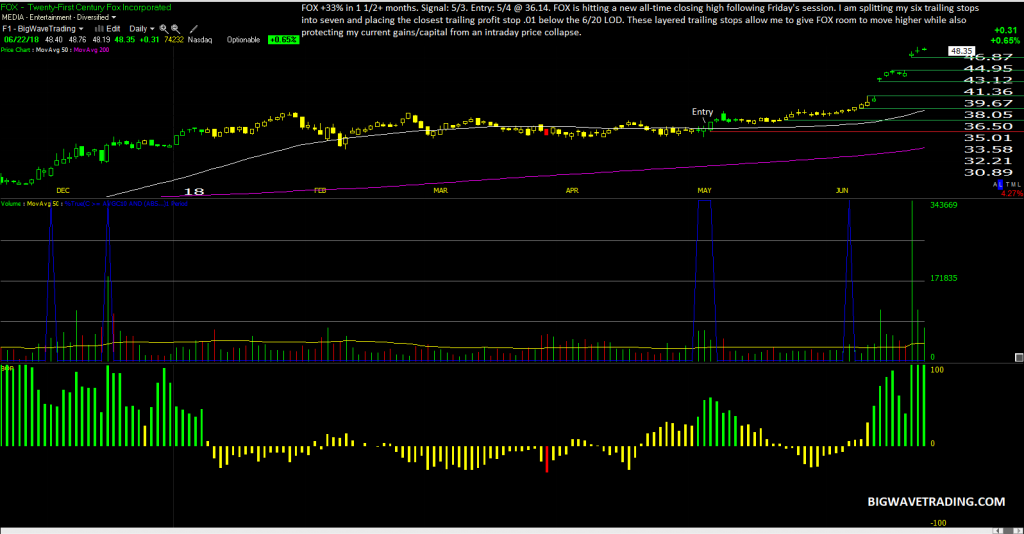Click the +0.31 change in header row

tap(150, 40)
